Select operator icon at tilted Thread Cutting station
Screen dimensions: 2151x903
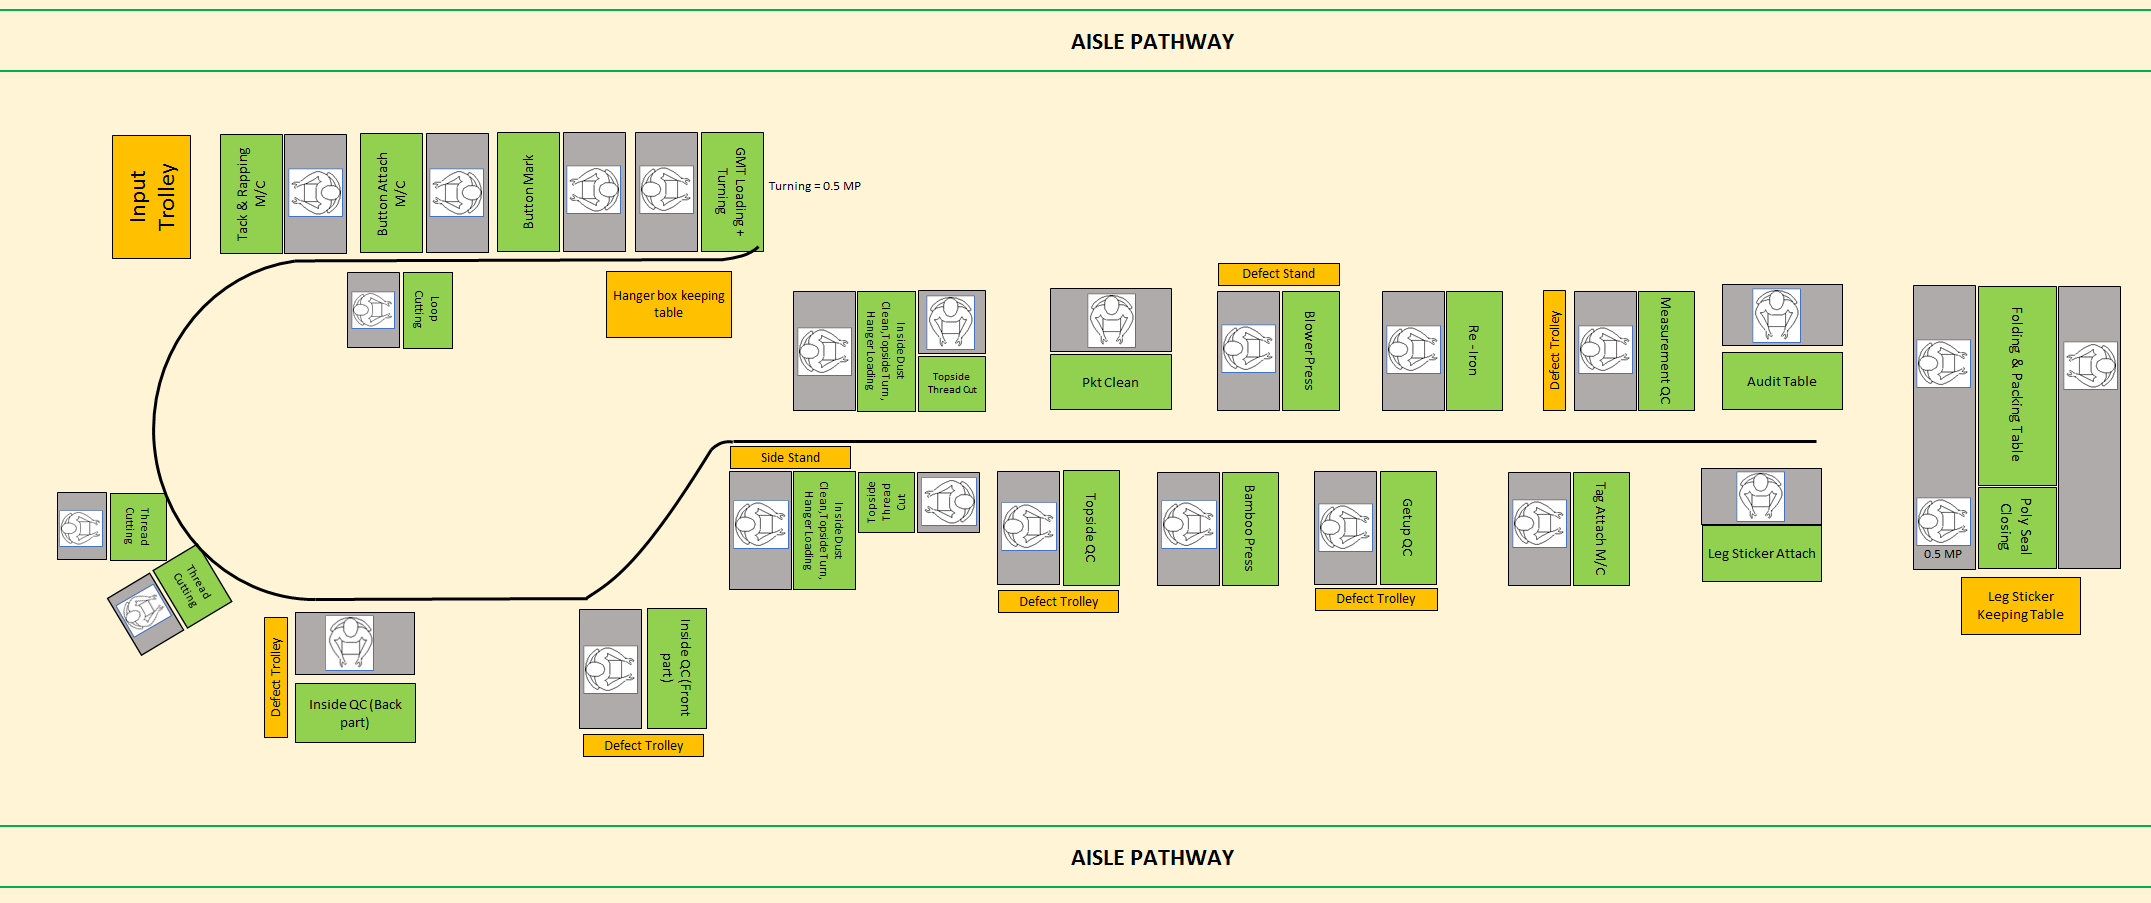pos(144,610)
